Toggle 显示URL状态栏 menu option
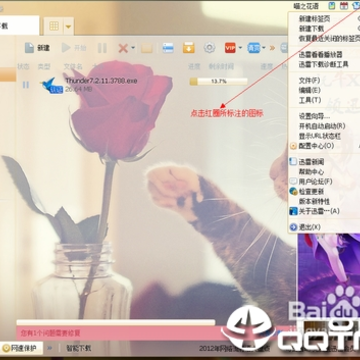Screen dimensions: 360x360 coord(320,136)
